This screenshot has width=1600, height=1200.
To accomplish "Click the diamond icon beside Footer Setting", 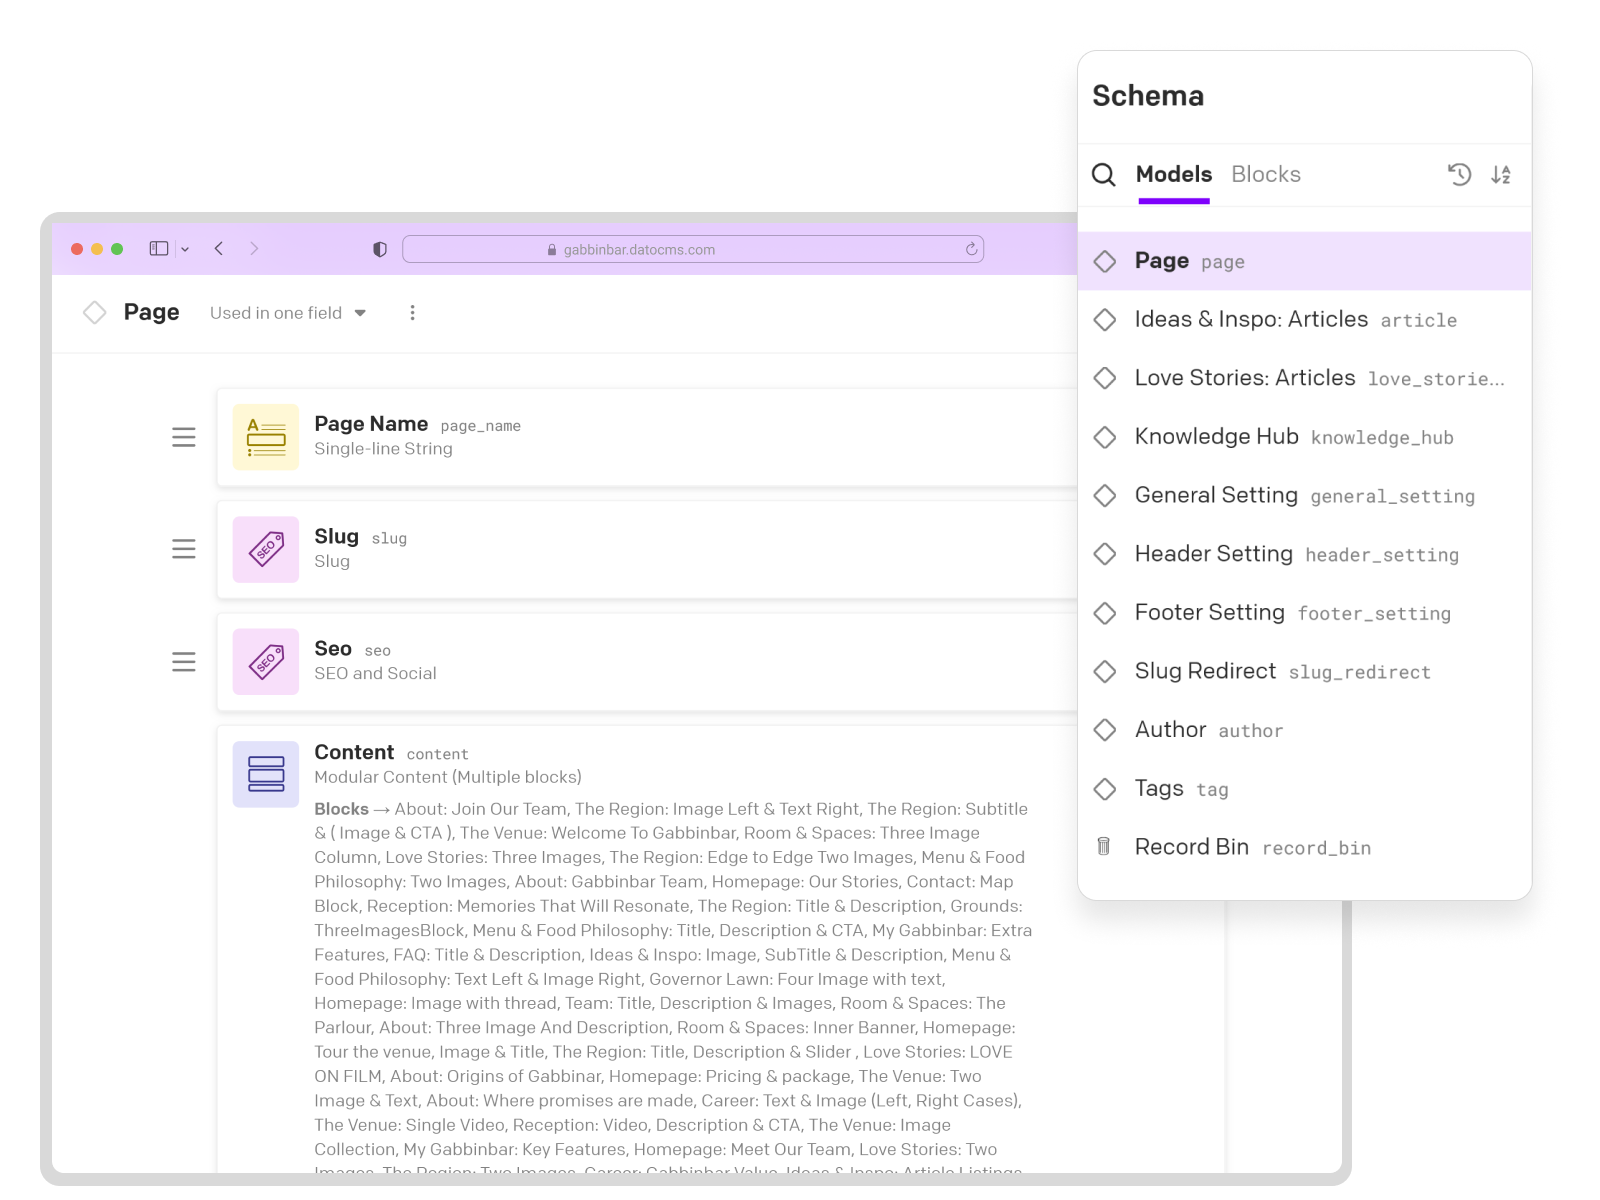I will click(1105, 613).
